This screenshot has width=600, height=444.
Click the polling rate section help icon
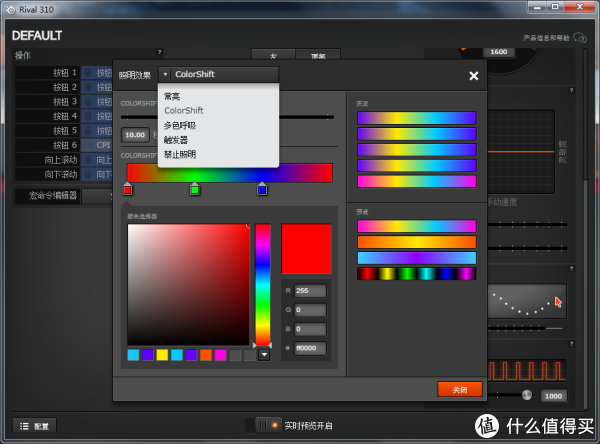point(571,344)
